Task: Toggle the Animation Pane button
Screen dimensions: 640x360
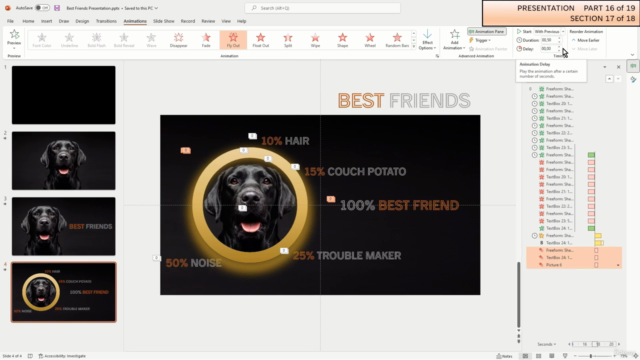Action: point(487,31)
